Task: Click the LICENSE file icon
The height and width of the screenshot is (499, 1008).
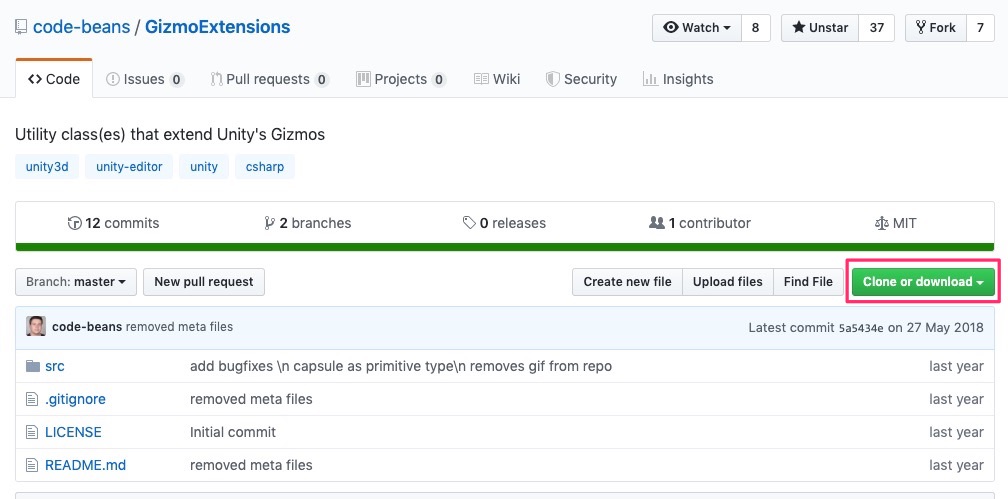Action: (x=32, y=432)
